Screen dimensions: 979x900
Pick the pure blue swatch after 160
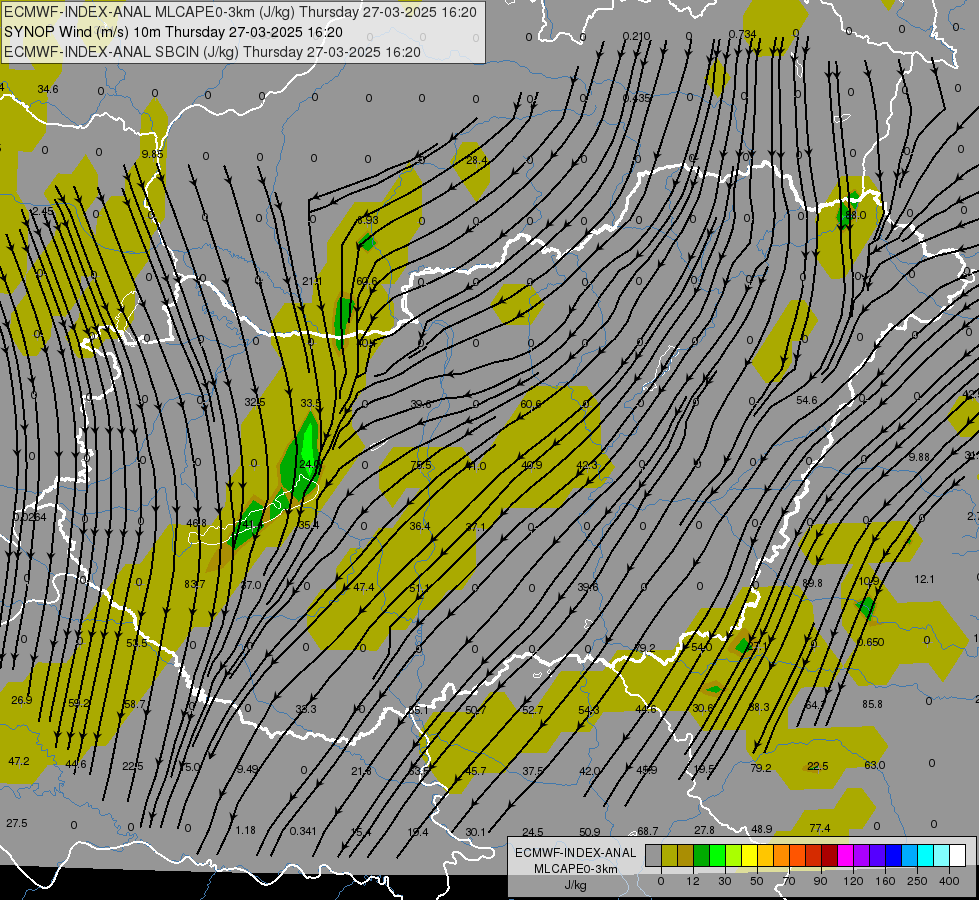(893, 856)
